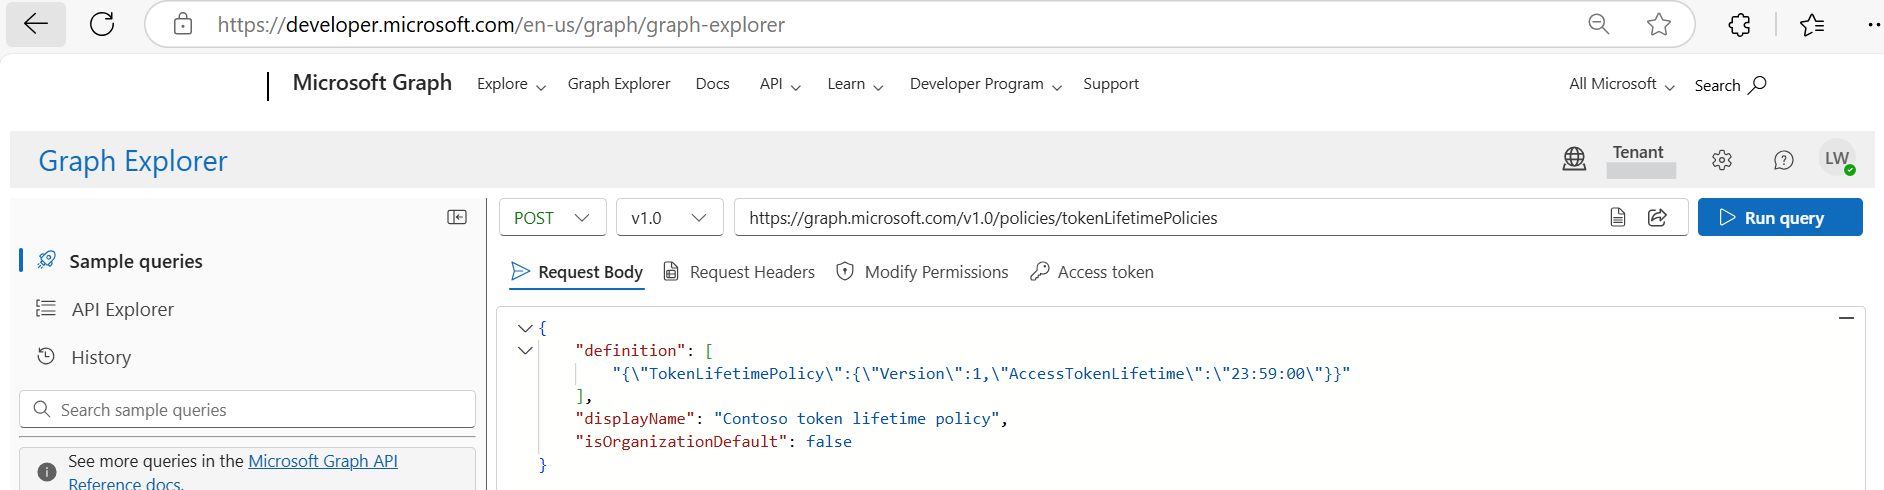Open query documentation page icon
Viewport: 1884px width, 490px height.
(1618, 217)
